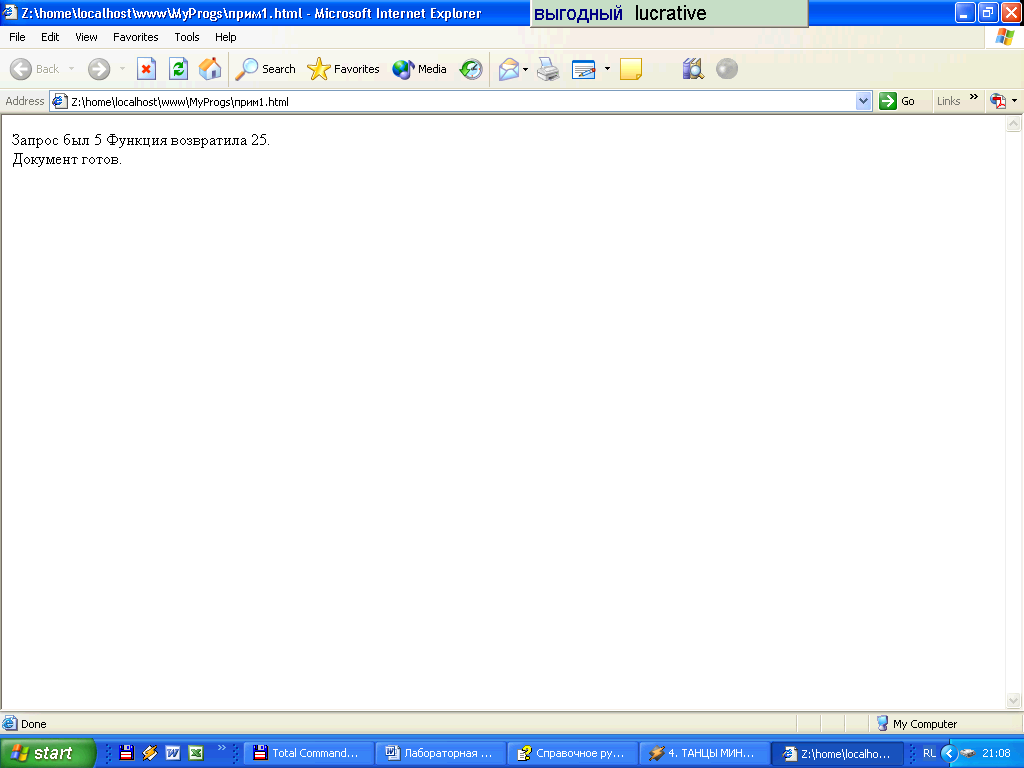Switch to the ТАНЦЫ МИН Winamp taskbar button

tap(705, 754)
